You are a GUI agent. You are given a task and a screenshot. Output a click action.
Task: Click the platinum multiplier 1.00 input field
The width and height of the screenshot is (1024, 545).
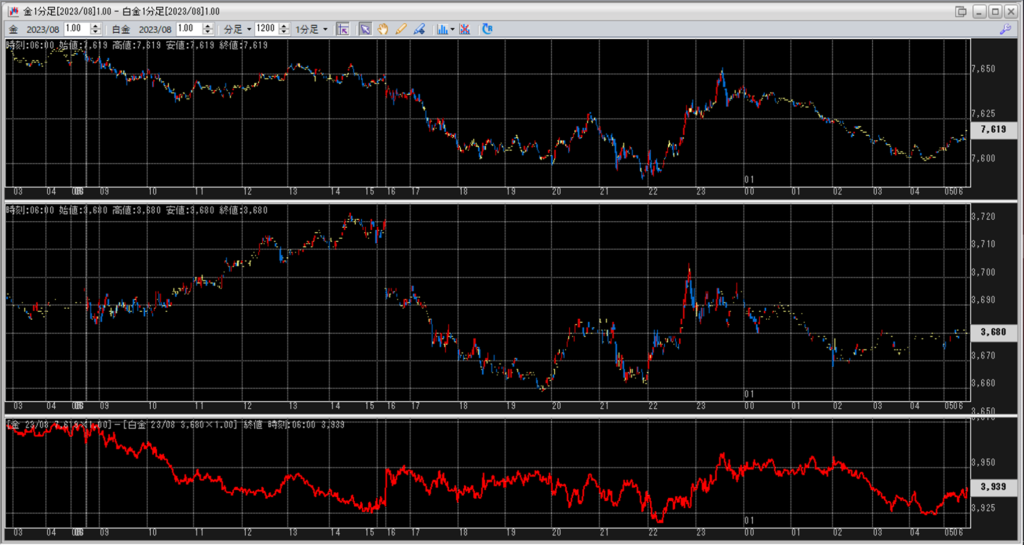point(188,29)
